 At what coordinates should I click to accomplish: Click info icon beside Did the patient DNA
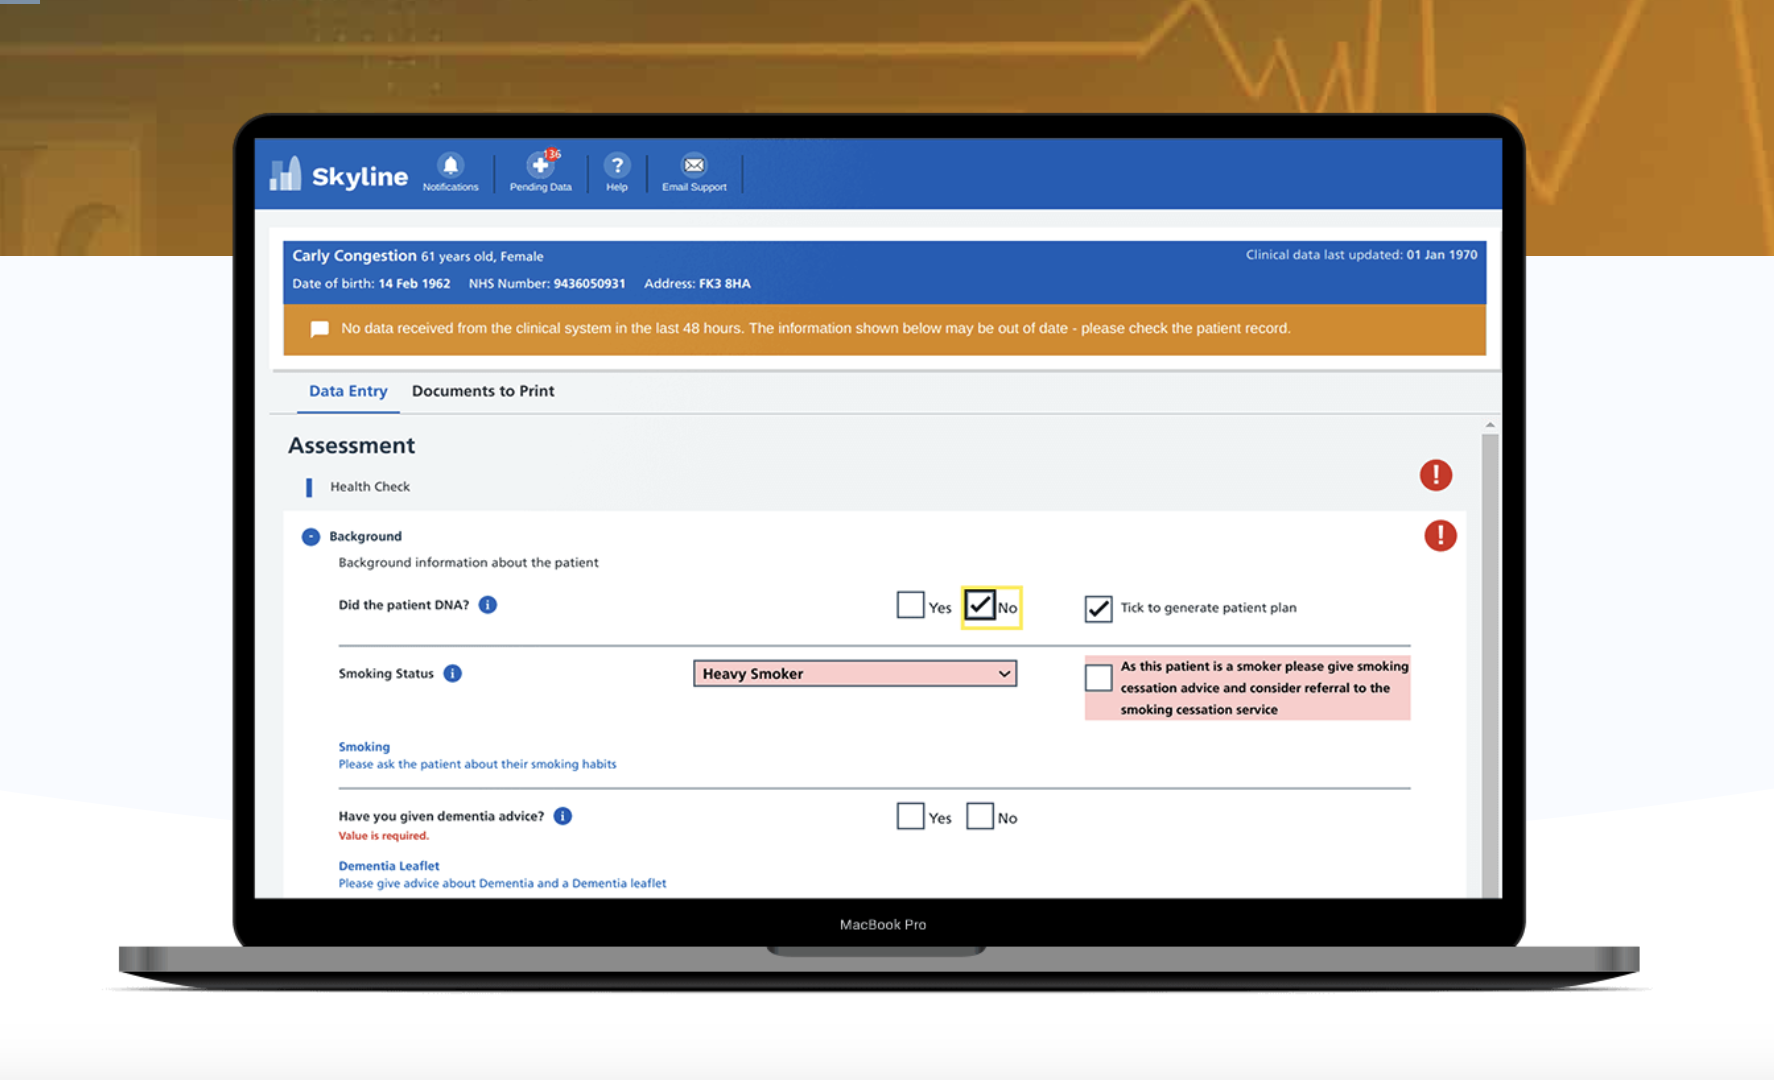488,605
